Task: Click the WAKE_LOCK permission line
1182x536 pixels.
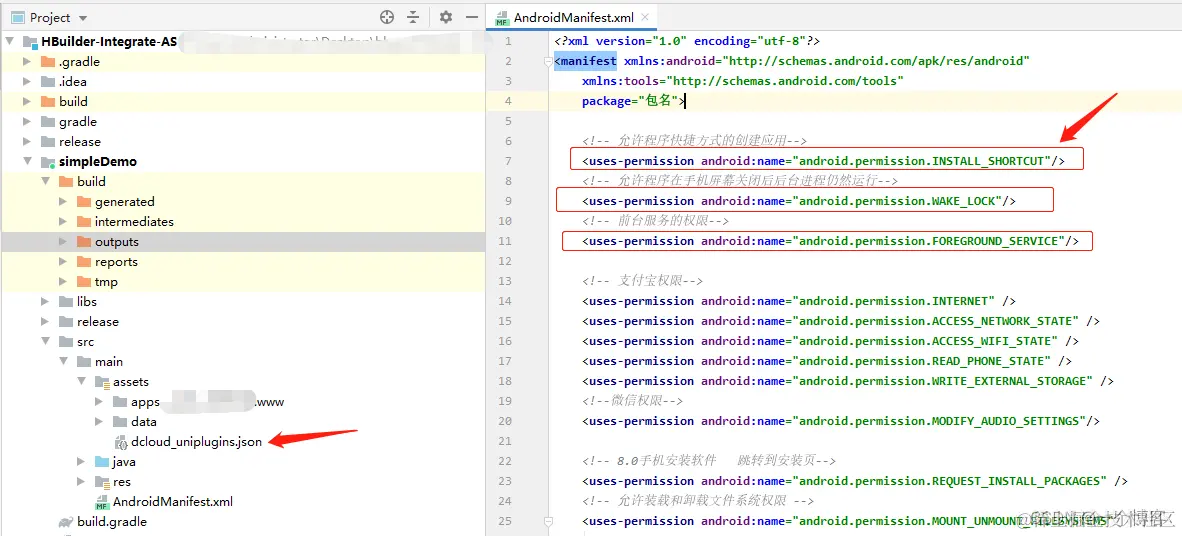Action: pos(799,201)
